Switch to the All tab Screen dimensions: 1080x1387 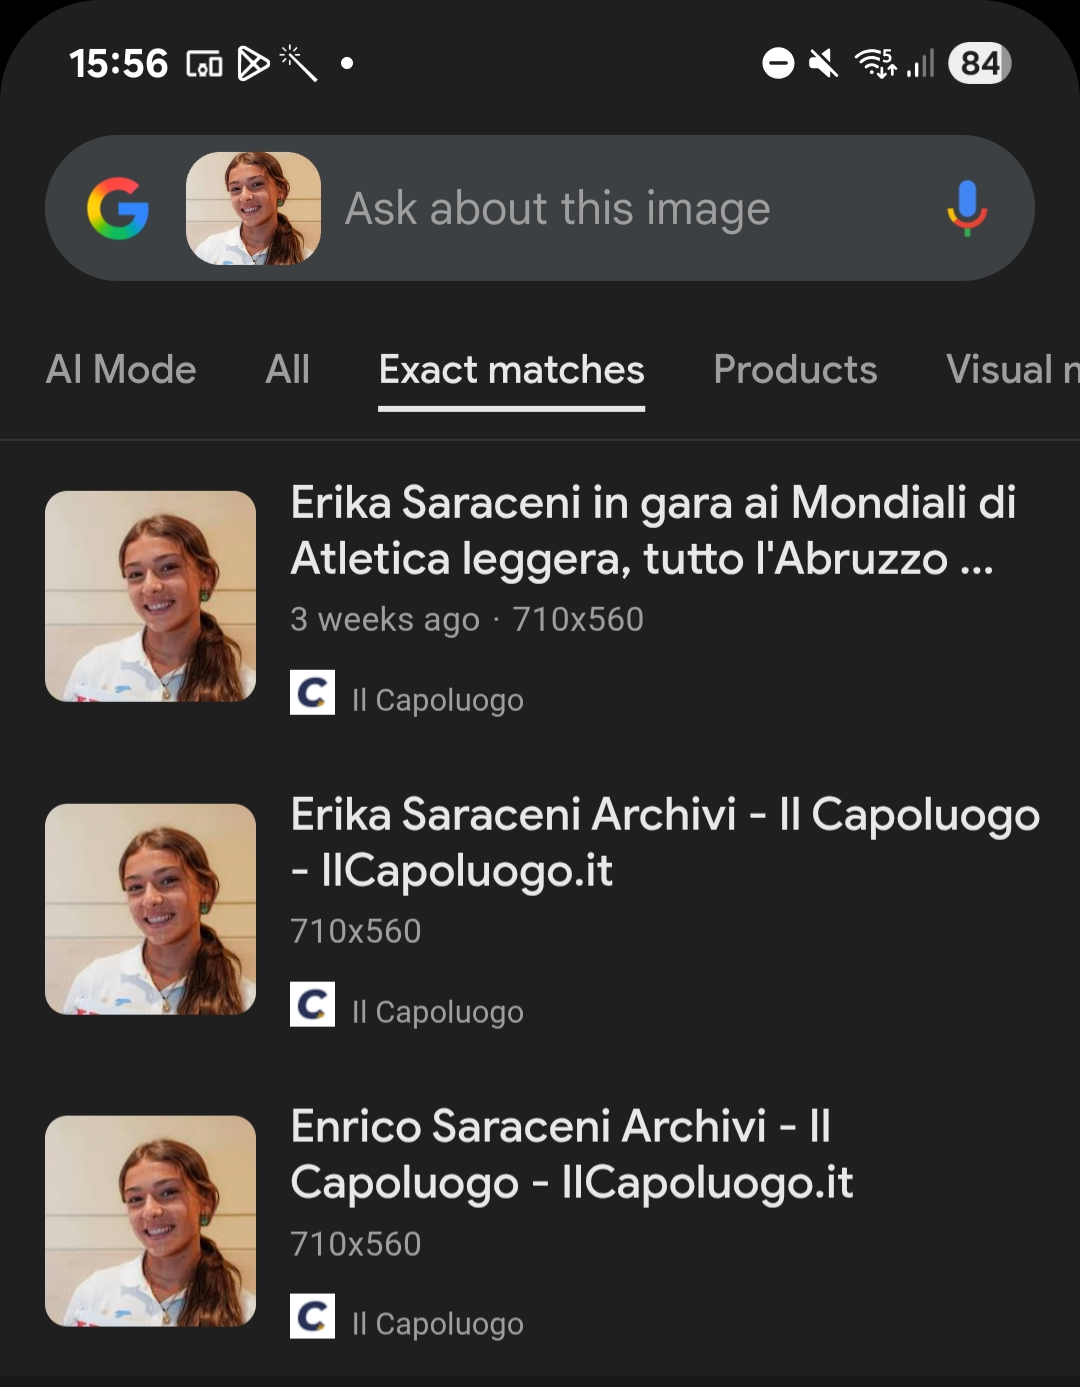click(288, 370)
